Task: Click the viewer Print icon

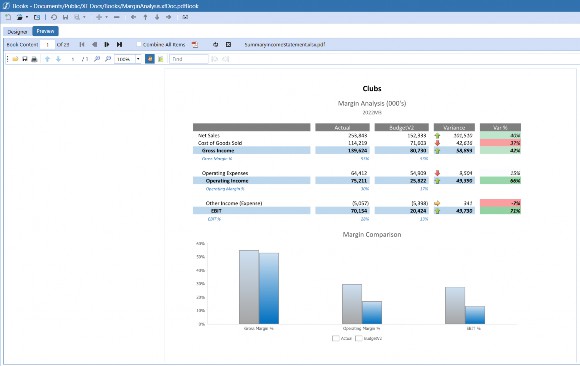Action: click(x=34, y=59)
